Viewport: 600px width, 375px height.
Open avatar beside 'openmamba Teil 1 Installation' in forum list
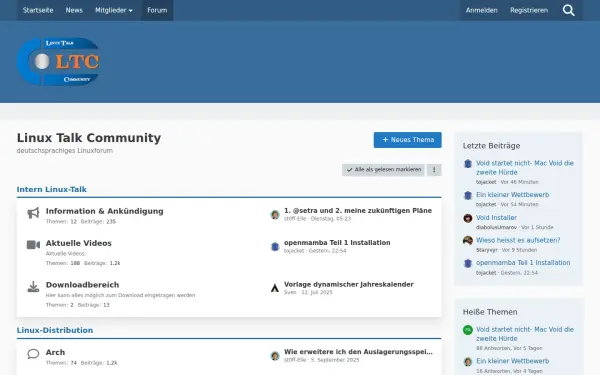(x=275, y=246)
